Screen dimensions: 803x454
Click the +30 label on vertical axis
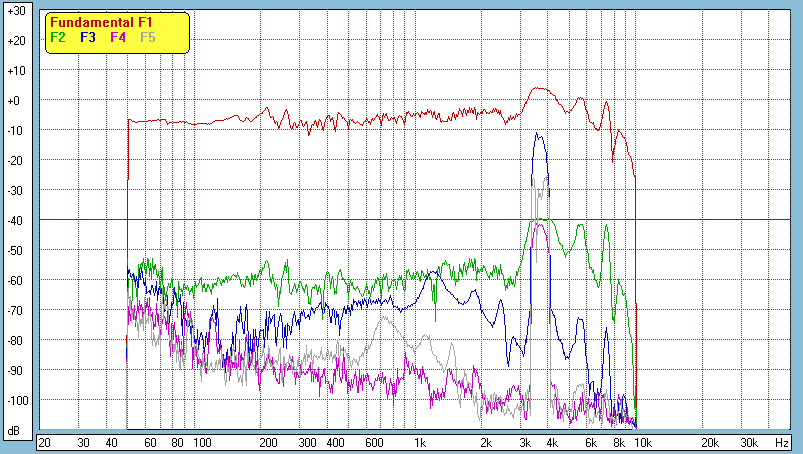coord(15,11)
